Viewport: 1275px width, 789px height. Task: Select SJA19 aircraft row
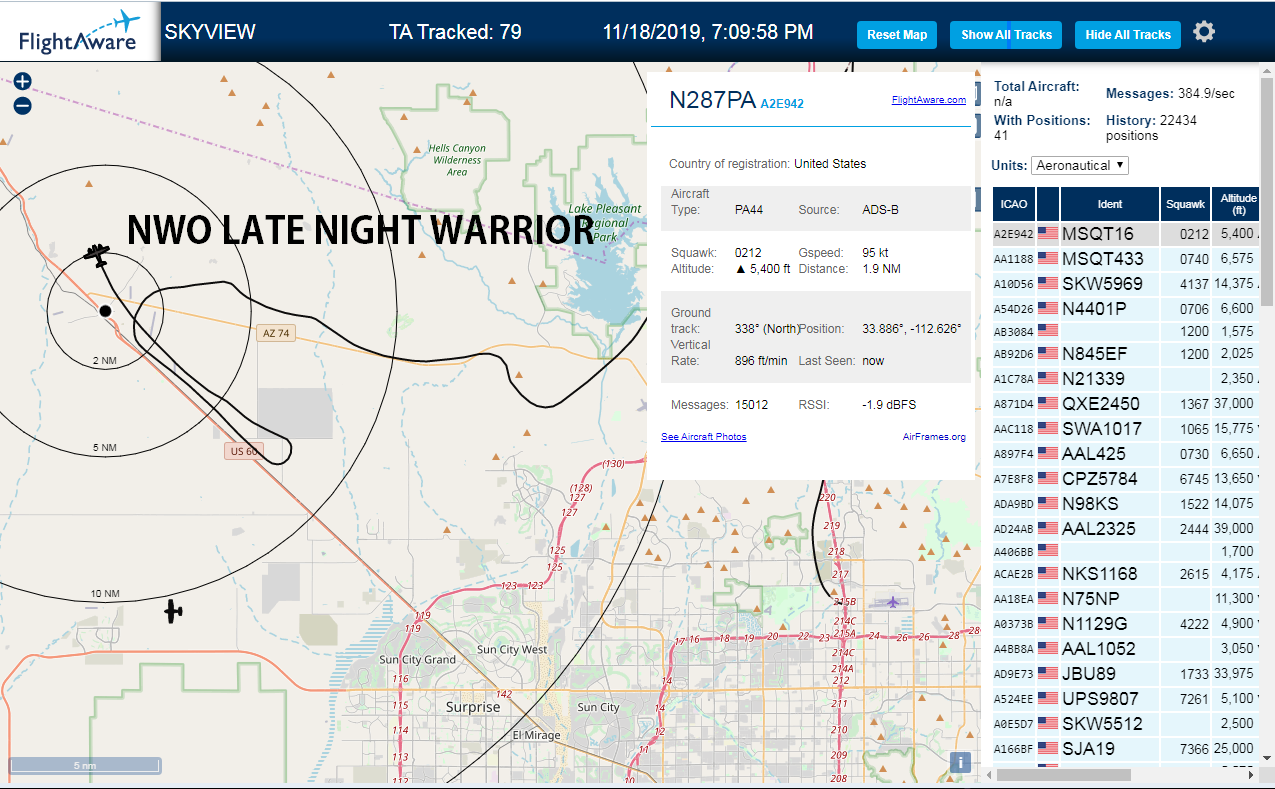pyautogui.click(x=1126, y=748)
